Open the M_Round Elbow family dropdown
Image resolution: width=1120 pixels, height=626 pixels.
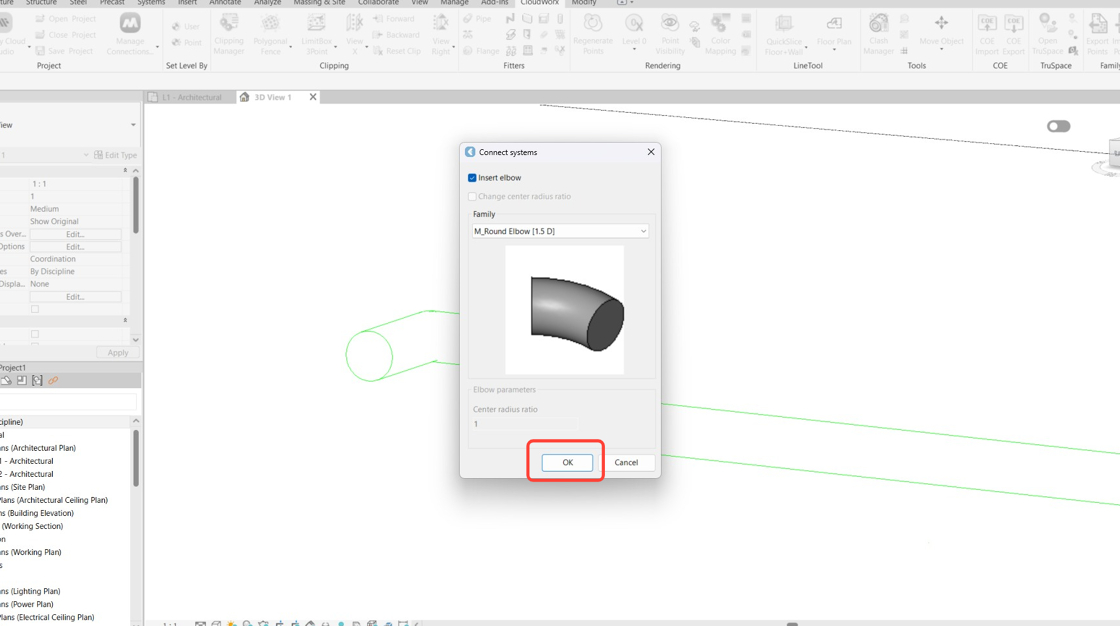pyautogui.click(x=560, y=232)
